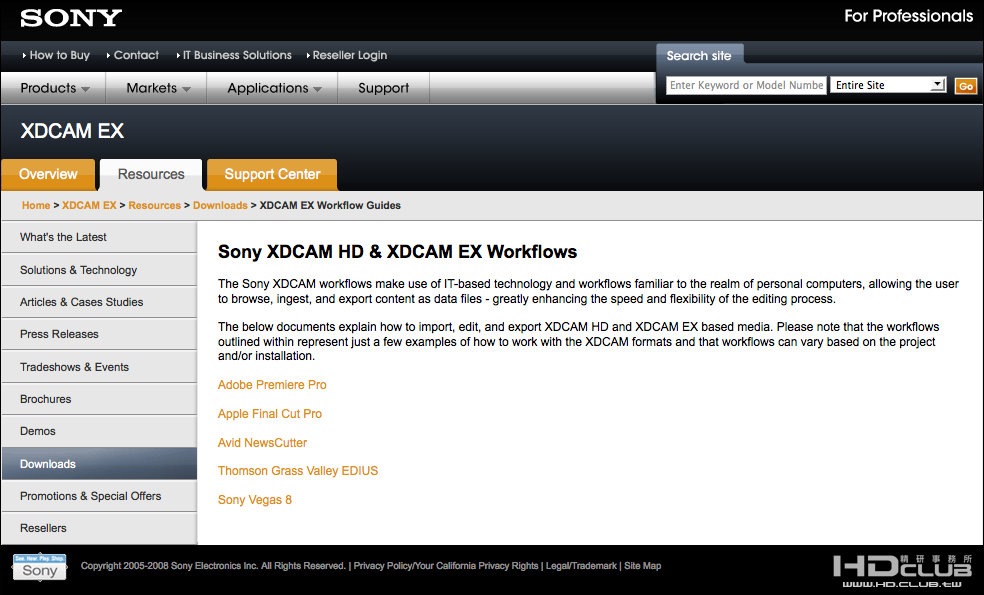984x595 pixels.
Task: Open What's the Latest in the sidebar
Action: [x=99, y=237]
